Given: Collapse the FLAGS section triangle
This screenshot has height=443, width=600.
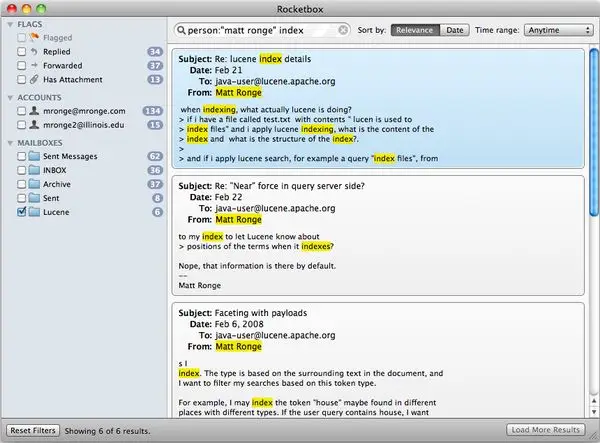Looking at the screenshot, I should (10, 24).
